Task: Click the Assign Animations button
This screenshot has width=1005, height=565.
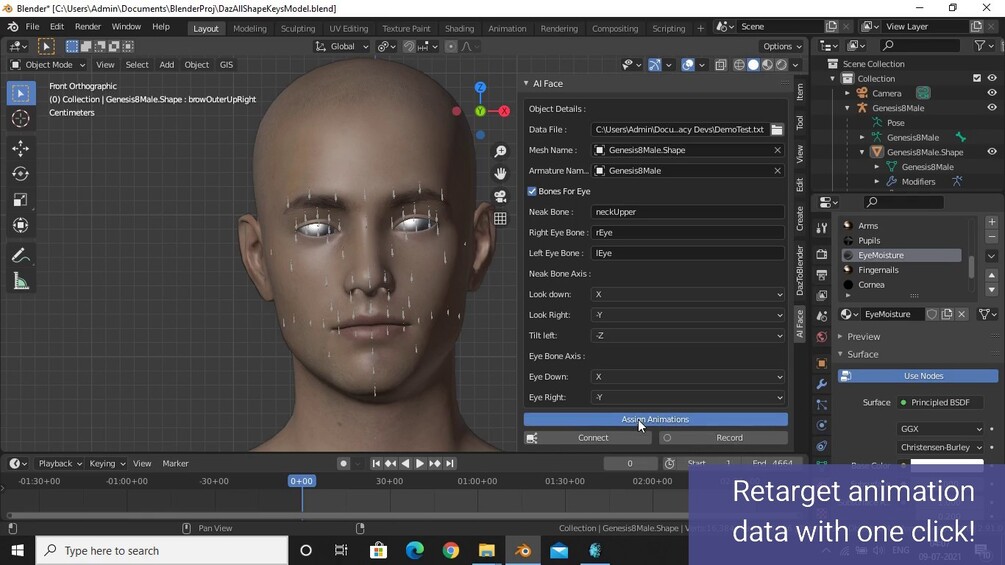Action: (x=655, y=419)
